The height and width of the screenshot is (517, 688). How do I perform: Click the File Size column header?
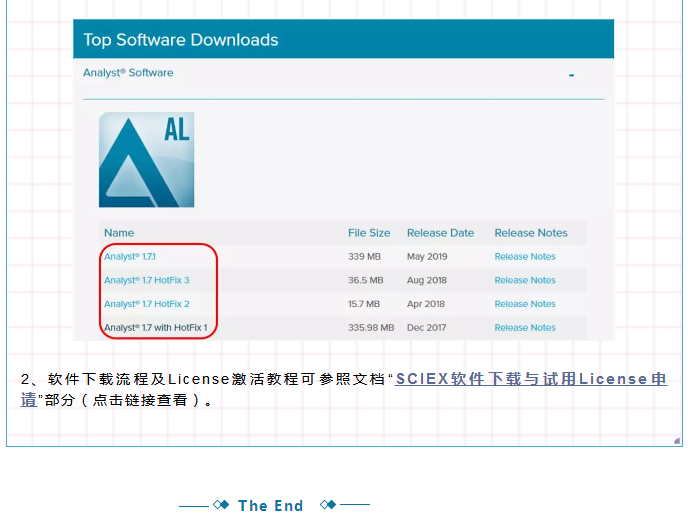point(369,233)
